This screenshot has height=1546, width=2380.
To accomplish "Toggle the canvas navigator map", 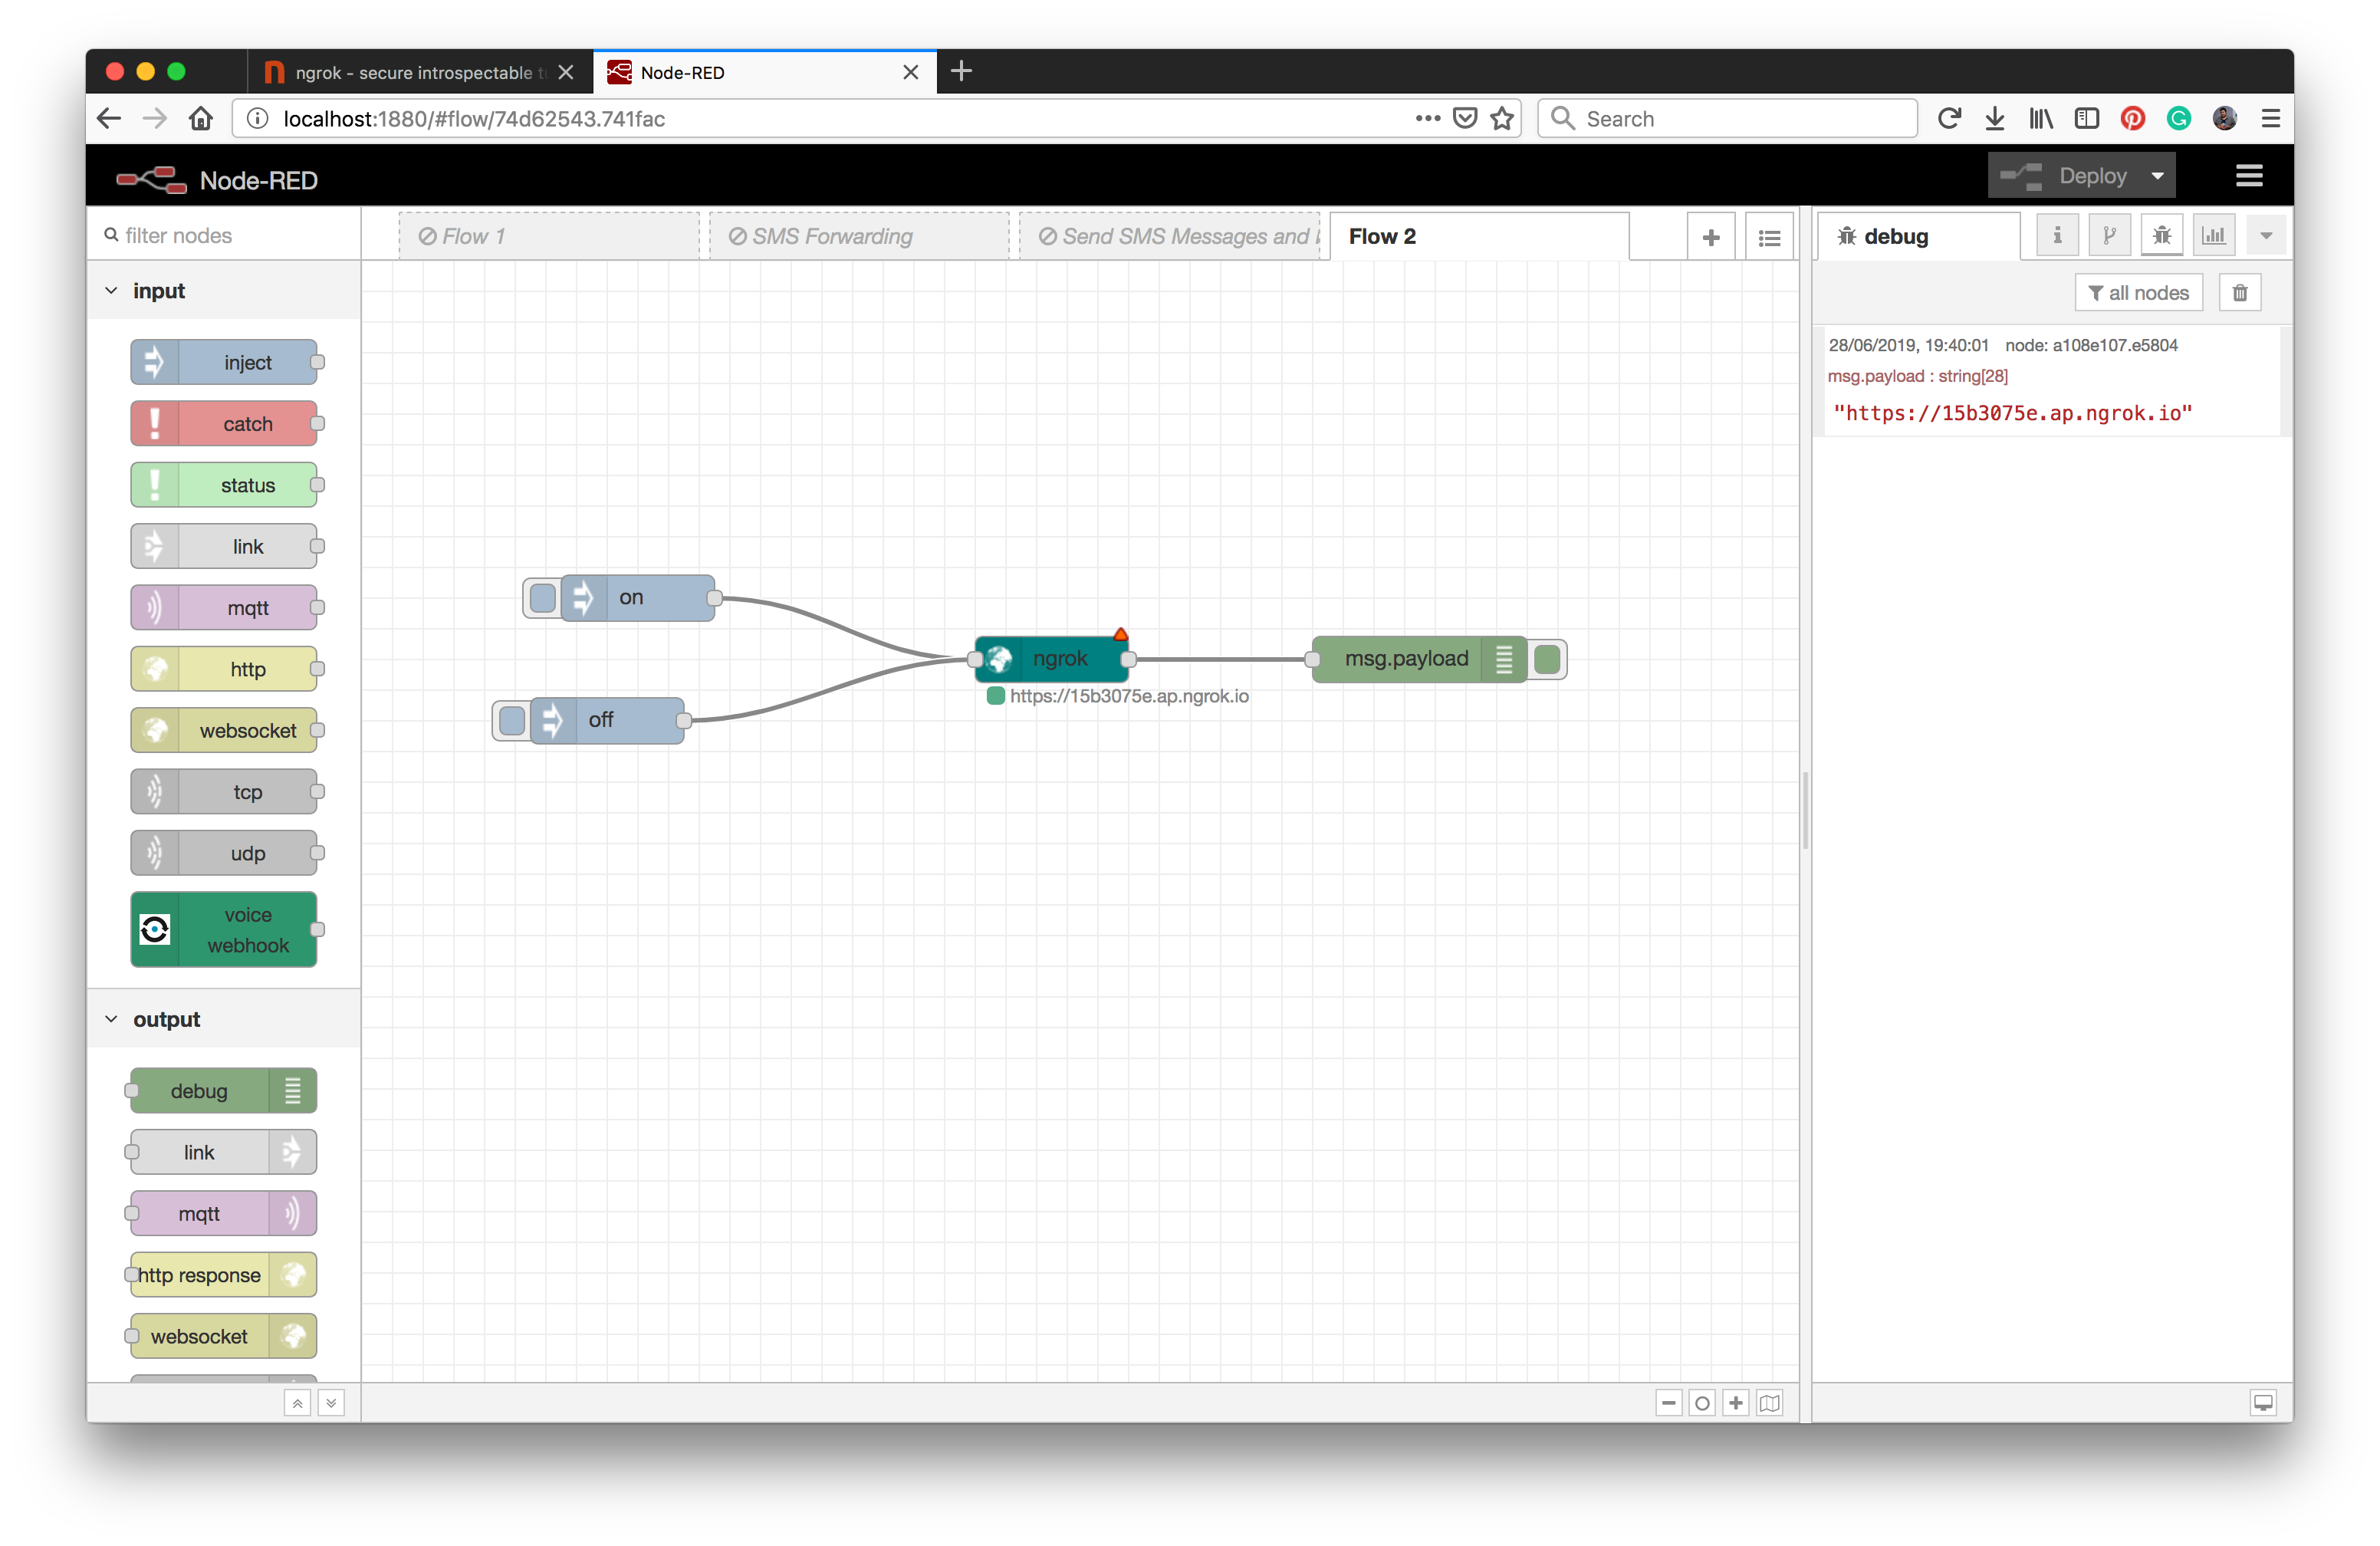I will 1770,1403.
